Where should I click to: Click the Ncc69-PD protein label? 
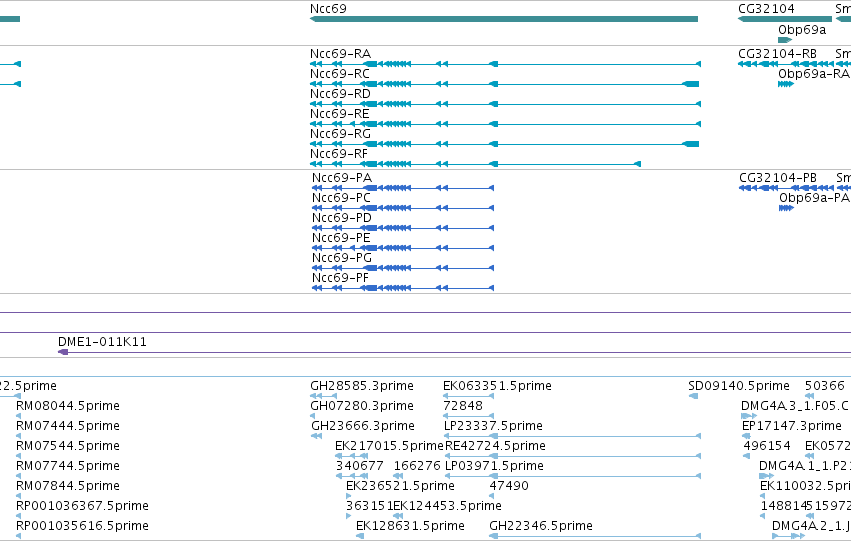(342, 218)
